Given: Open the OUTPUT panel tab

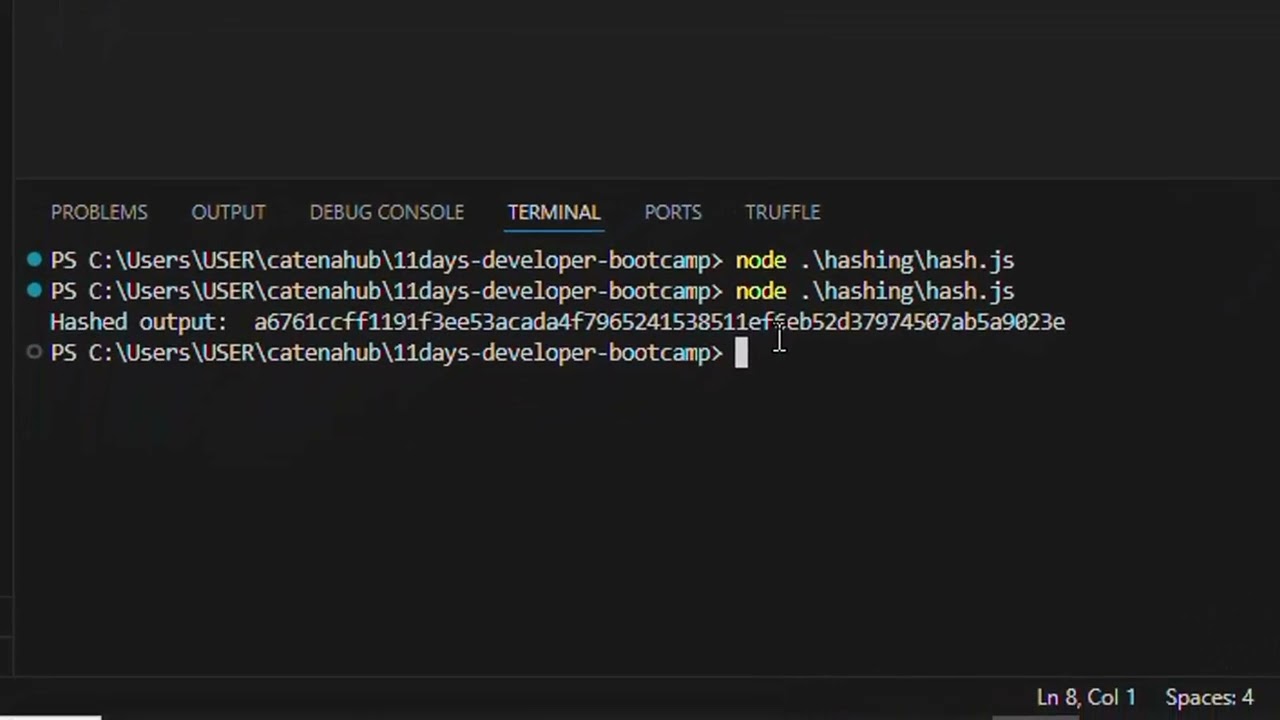Looking at the screenshot, I should (x=228, y=212).
